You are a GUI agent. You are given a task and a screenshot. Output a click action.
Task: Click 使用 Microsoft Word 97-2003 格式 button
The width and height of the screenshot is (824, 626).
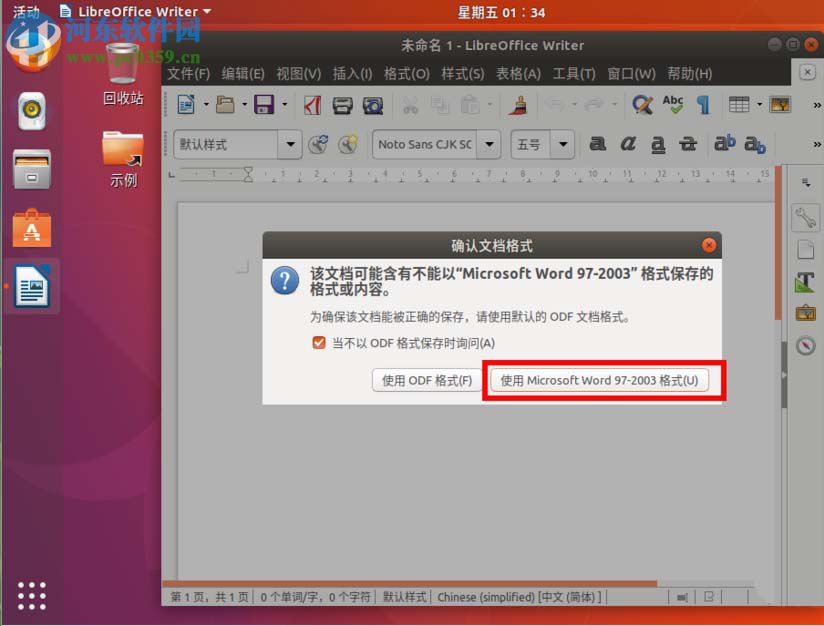(x=601, y=380)
